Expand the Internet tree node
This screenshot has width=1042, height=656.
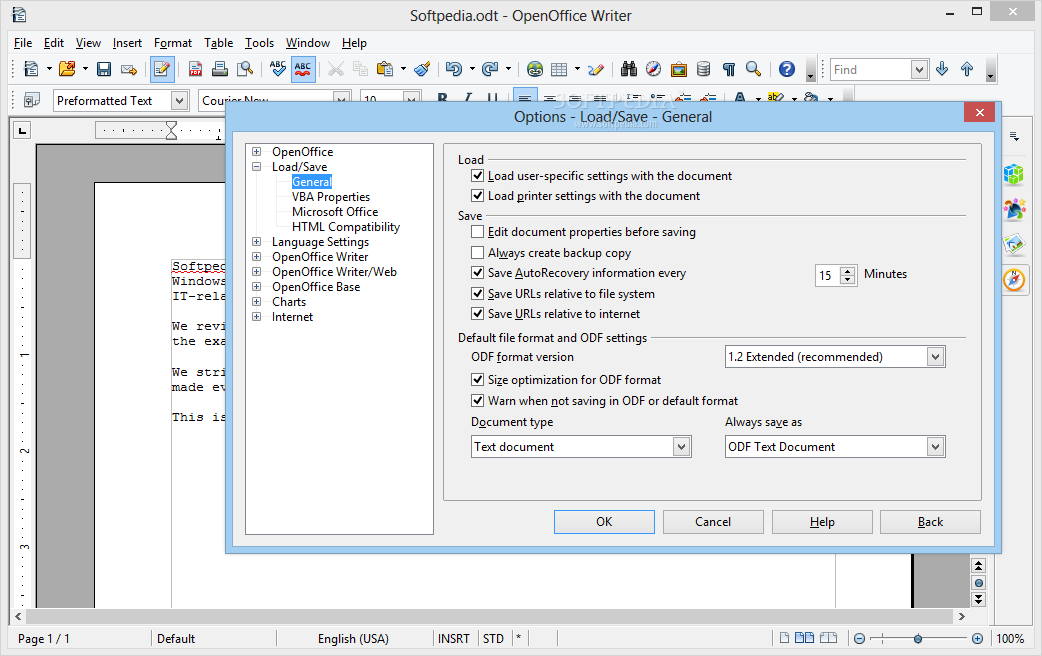pos(257,316)
